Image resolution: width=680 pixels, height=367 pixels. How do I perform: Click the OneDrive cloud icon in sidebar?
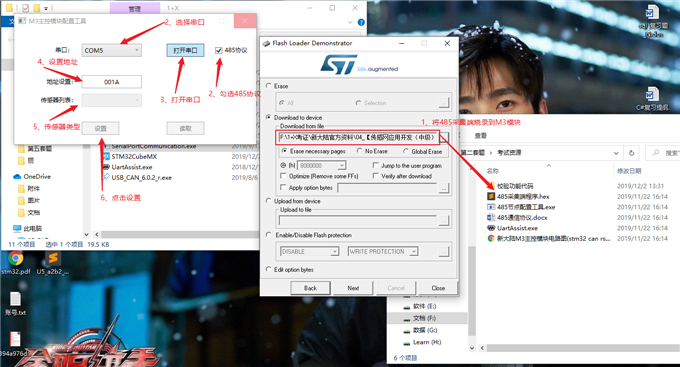[x=17, y=177]
